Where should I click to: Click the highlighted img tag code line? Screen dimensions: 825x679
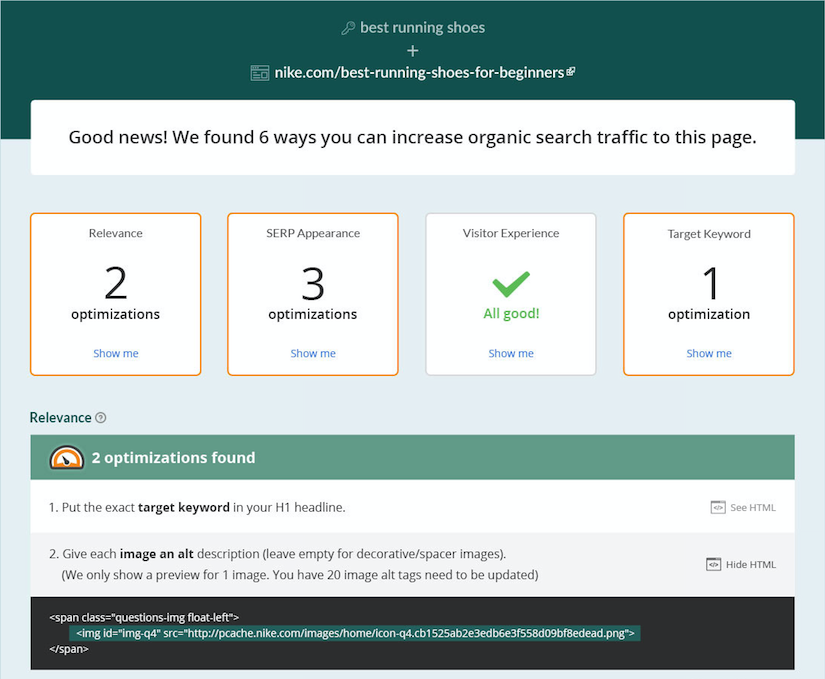pos(353,633)
